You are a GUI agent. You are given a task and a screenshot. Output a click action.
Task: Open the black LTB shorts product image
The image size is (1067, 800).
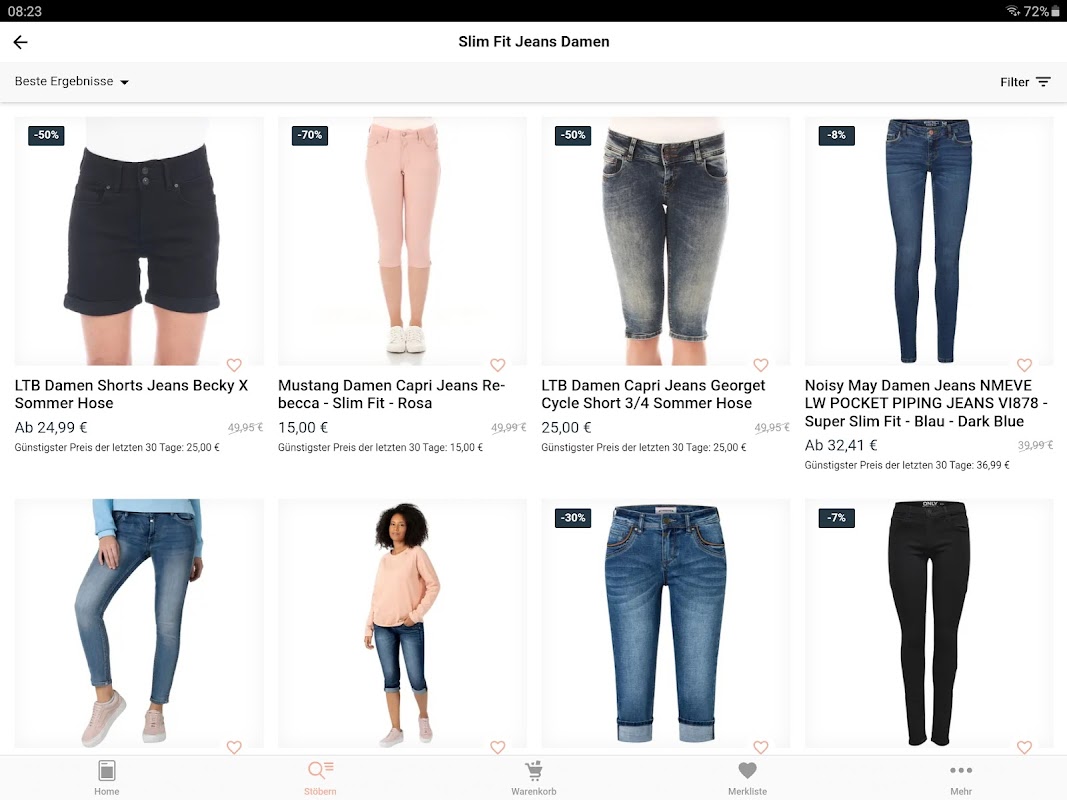[139, 241]
